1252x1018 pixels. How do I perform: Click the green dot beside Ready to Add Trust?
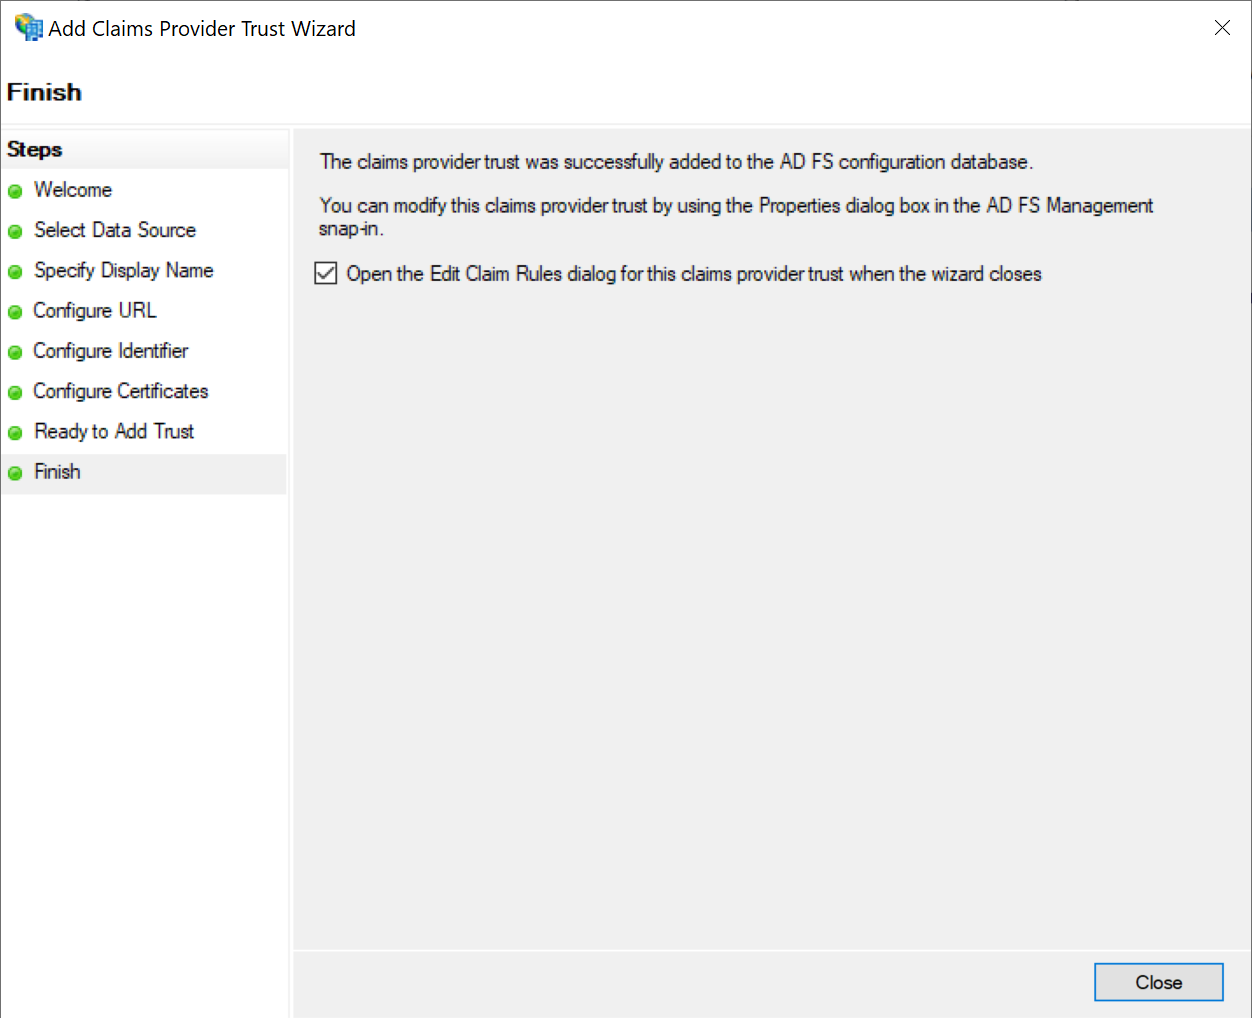pyautogui.click(x=15, y=433)
